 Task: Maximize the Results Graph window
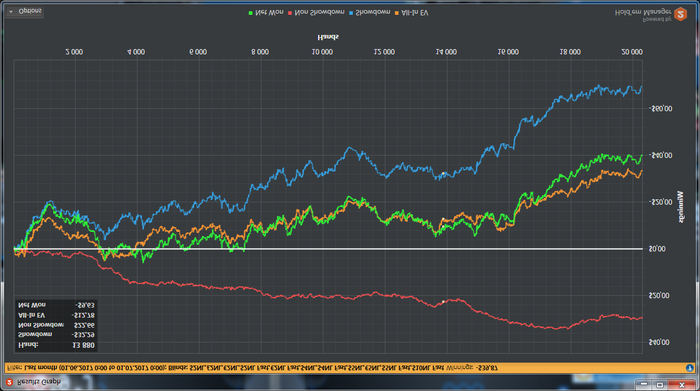tap(660, 384)
